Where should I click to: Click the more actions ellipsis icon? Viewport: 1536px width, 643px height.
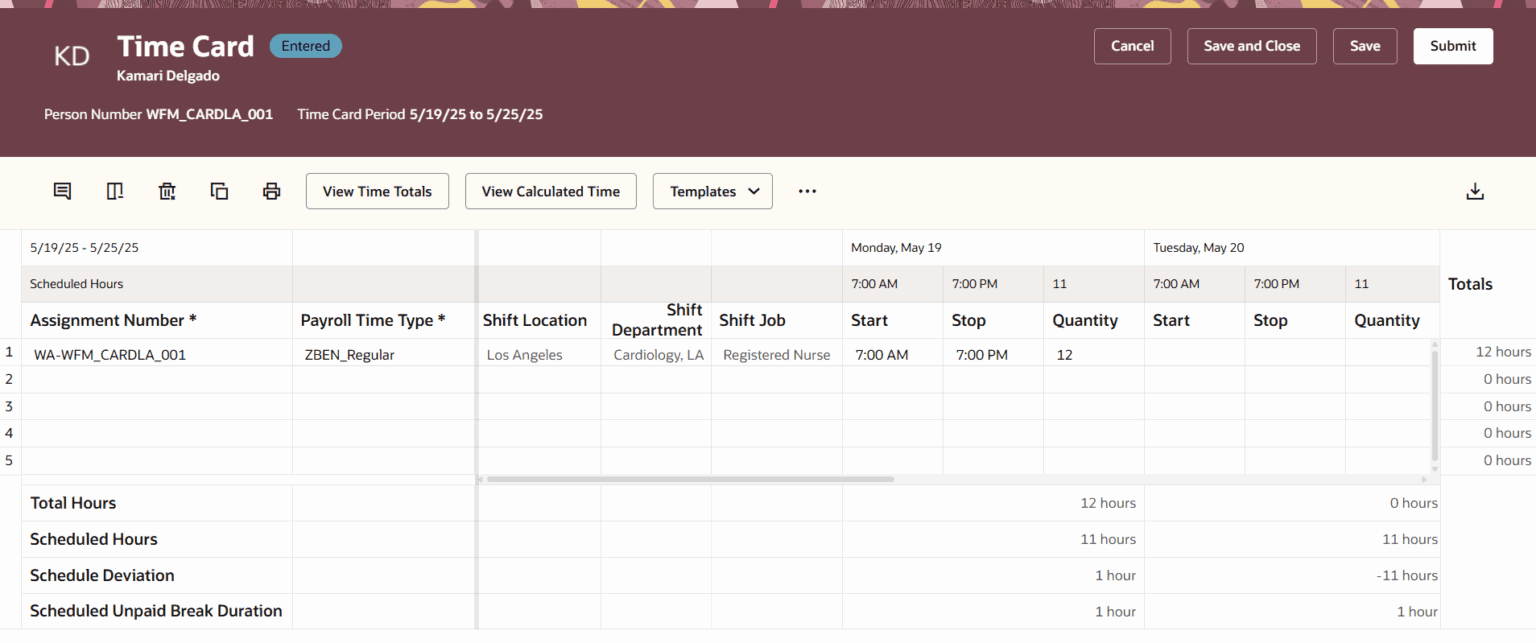coord(806,191)
